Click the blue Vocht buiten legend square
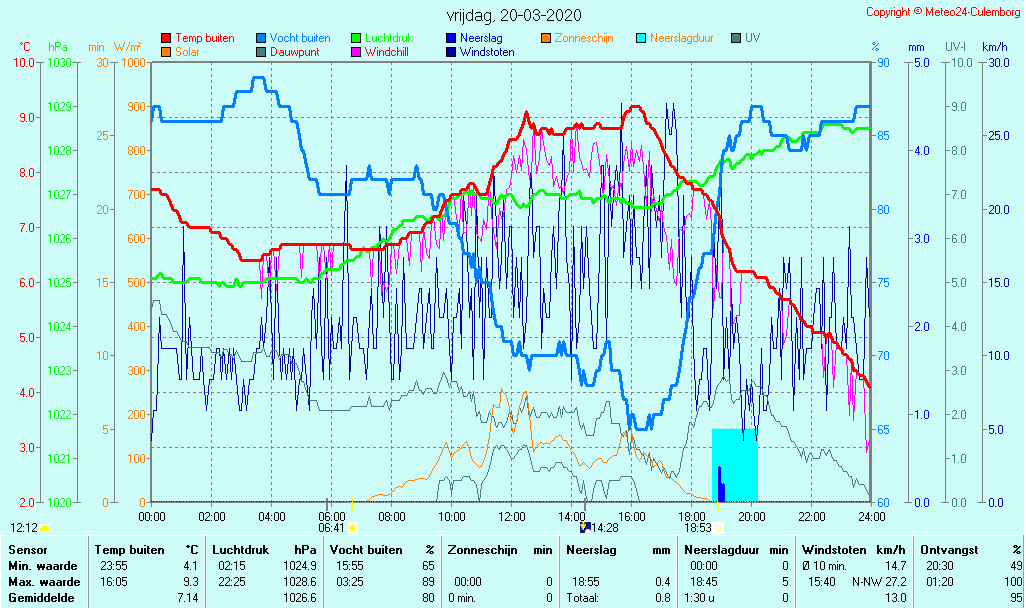The image size is (1026, 608). pos(261,38)
